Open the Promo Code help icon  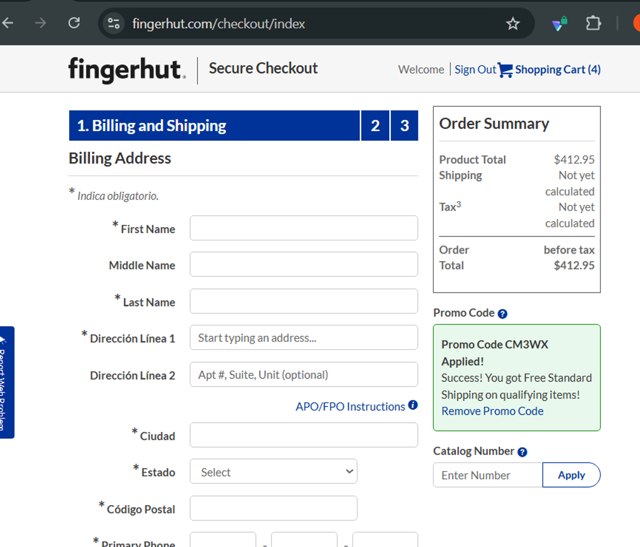coord(502,314)
